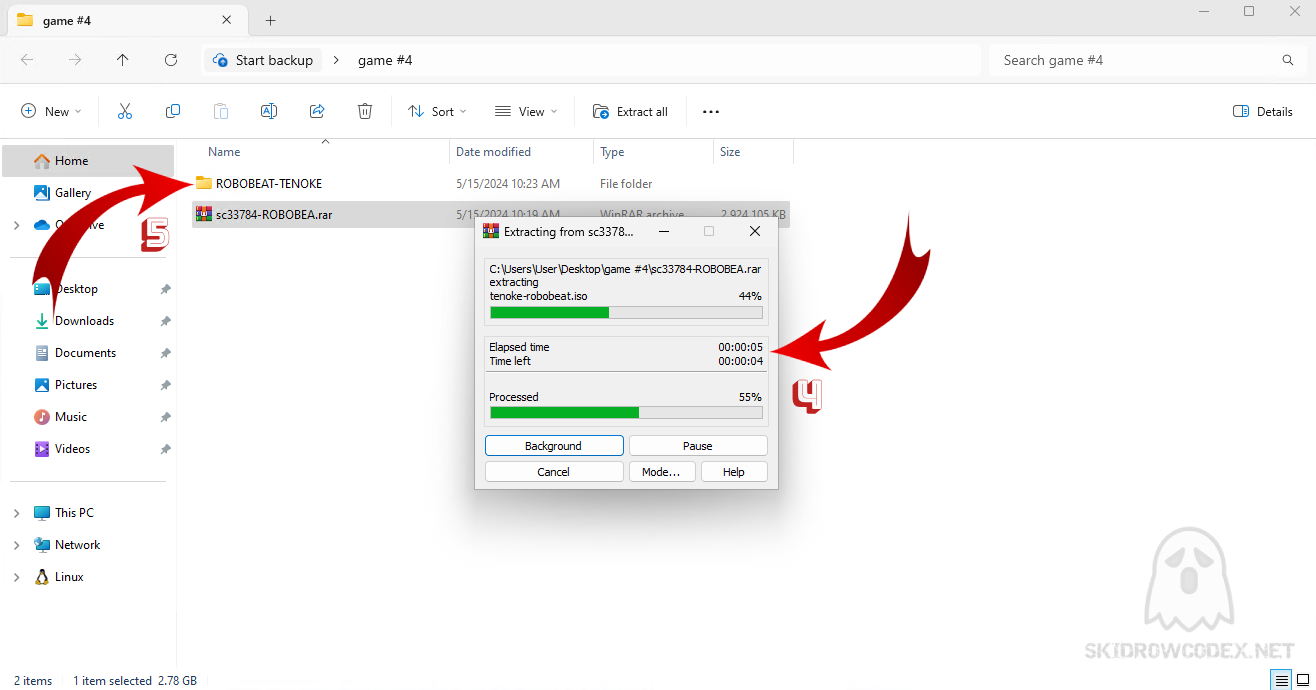Toggle the Details pane
The width and height of the screenshot is (1316, 690).
(1263, 111)
